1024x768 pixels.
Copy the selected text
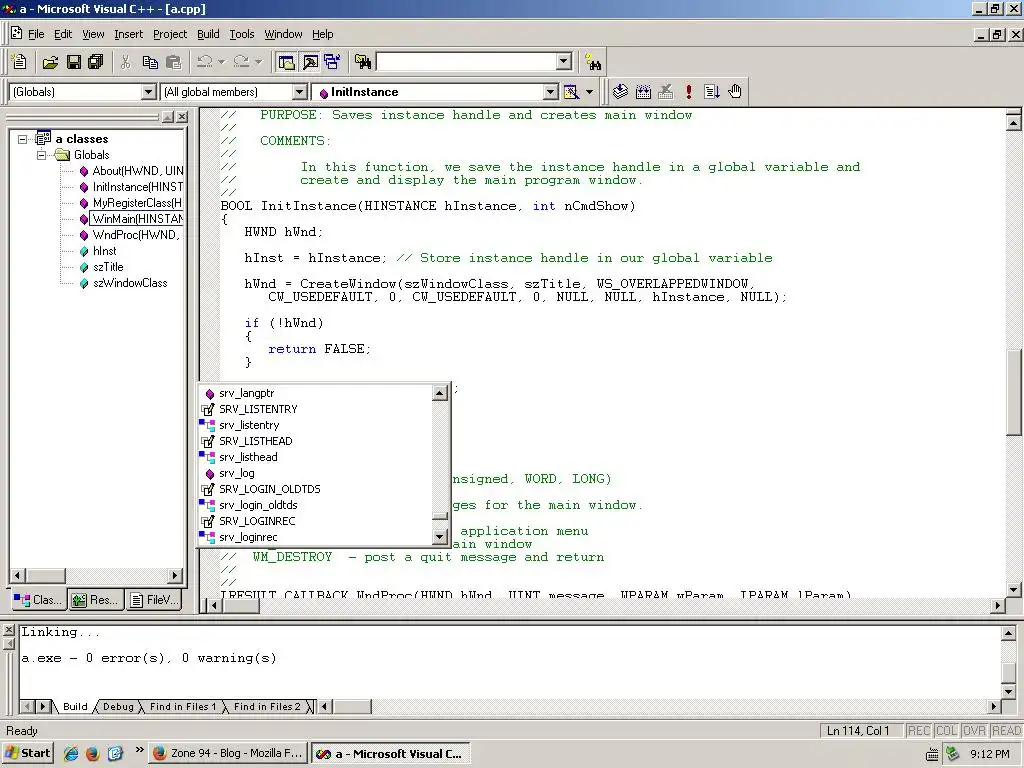click(150, 62)
